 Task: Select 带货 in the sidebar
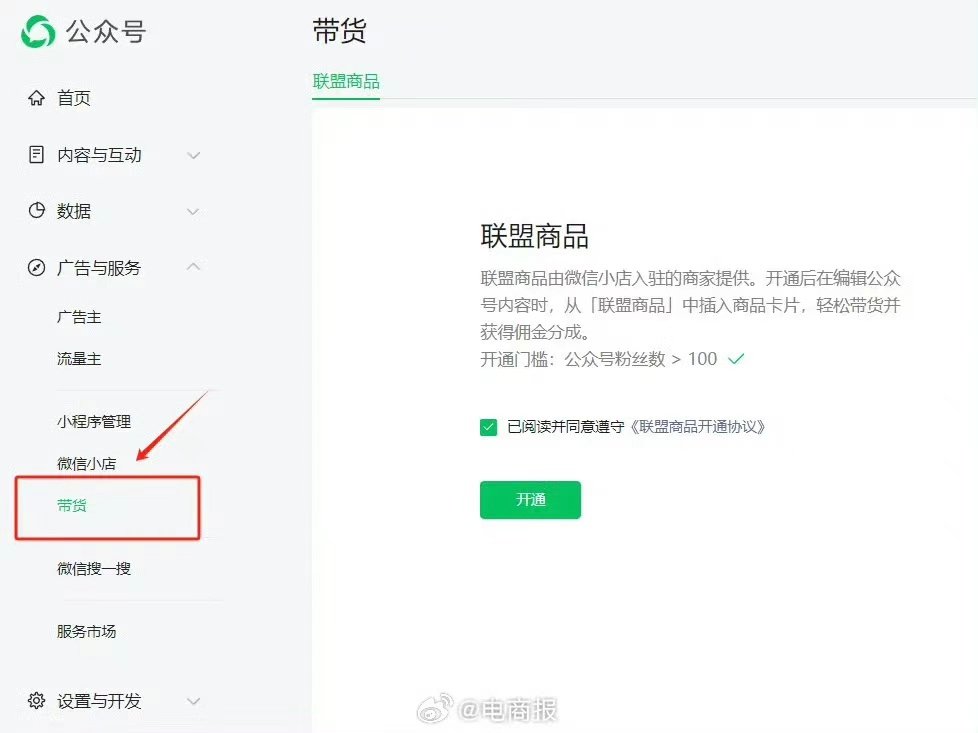coord(72,505)
